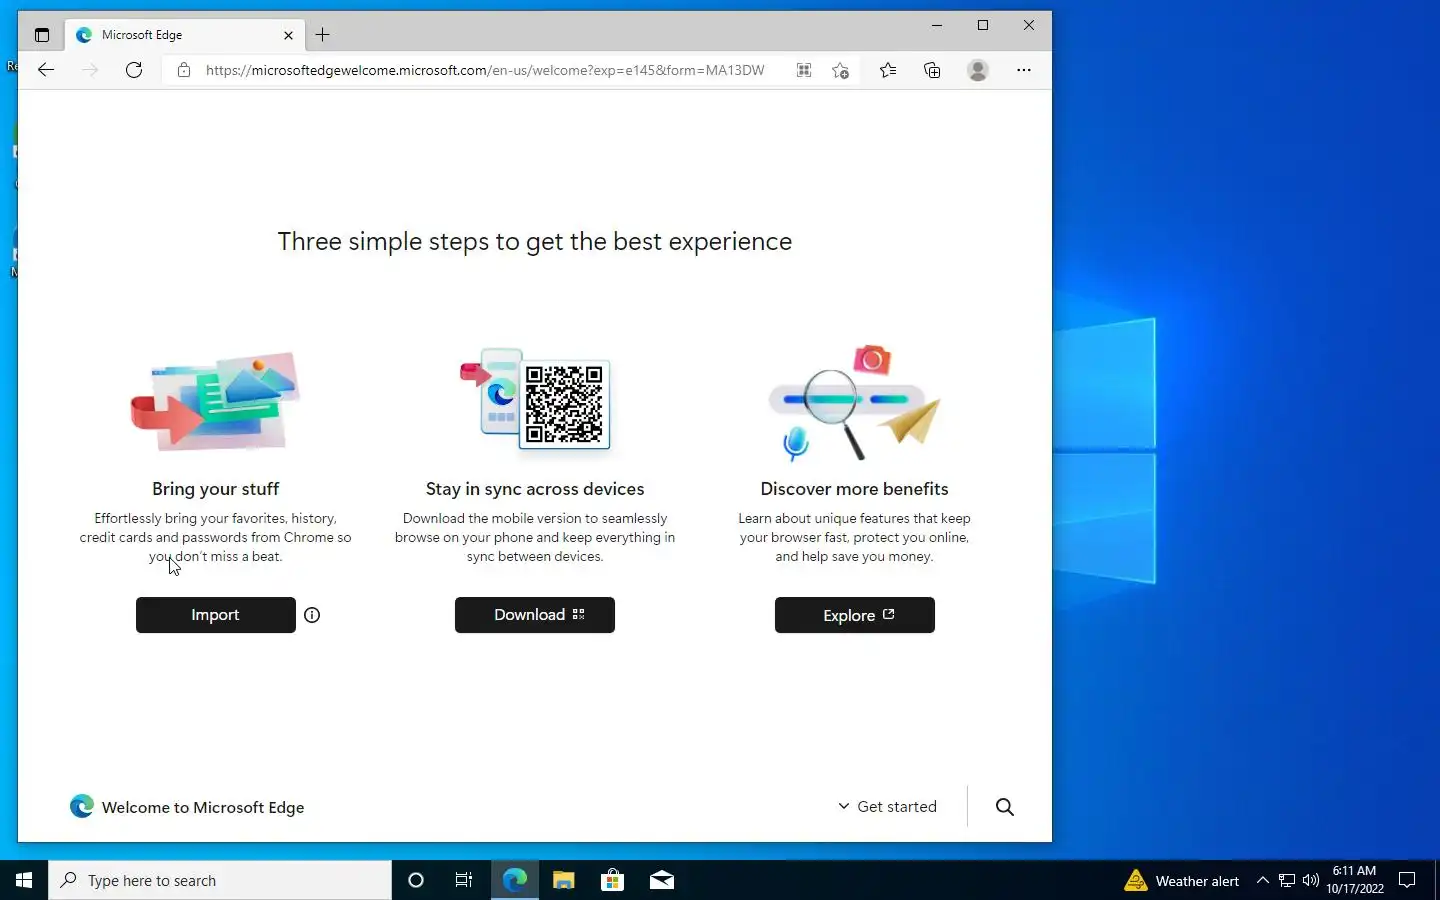Open a new tab with plus button
The width and height of the screenshot is (1440, 900).
point(322,35)
